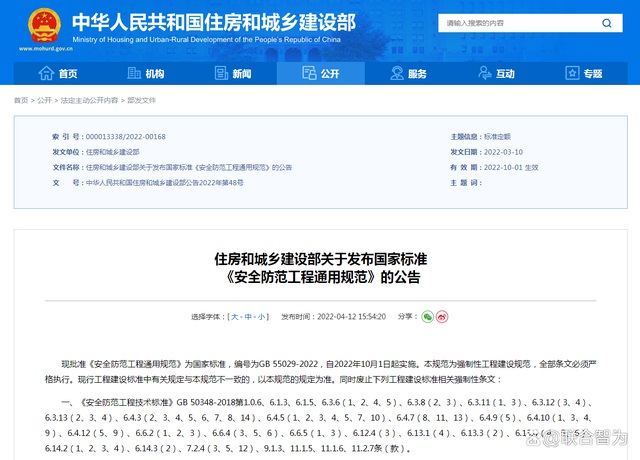Click the national emblem logo
This screenshot has width=640, height=460.
44,25
